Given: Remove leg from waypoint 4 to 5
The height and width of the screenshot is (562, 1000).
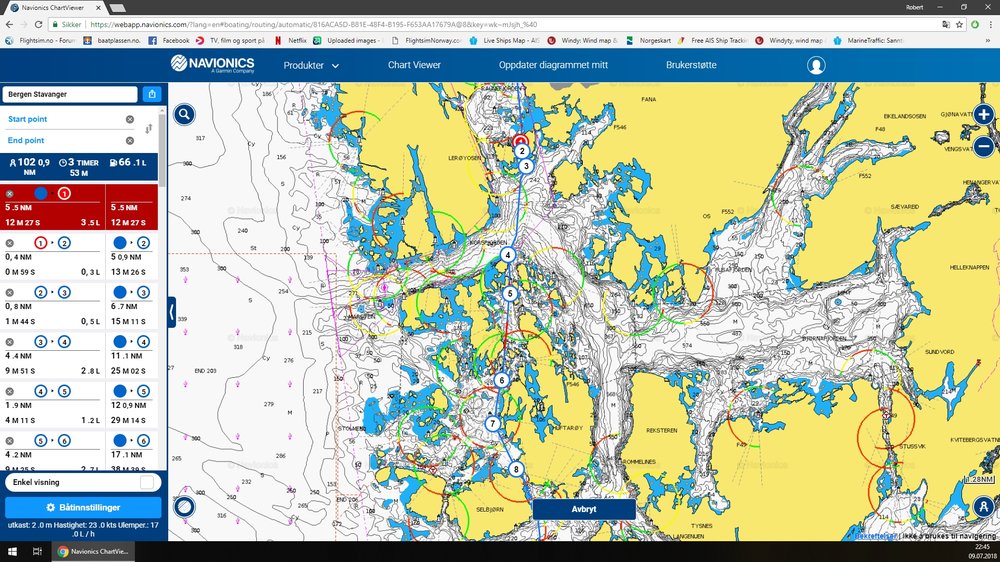Looking at the screenshot, I should coord(10,392).
